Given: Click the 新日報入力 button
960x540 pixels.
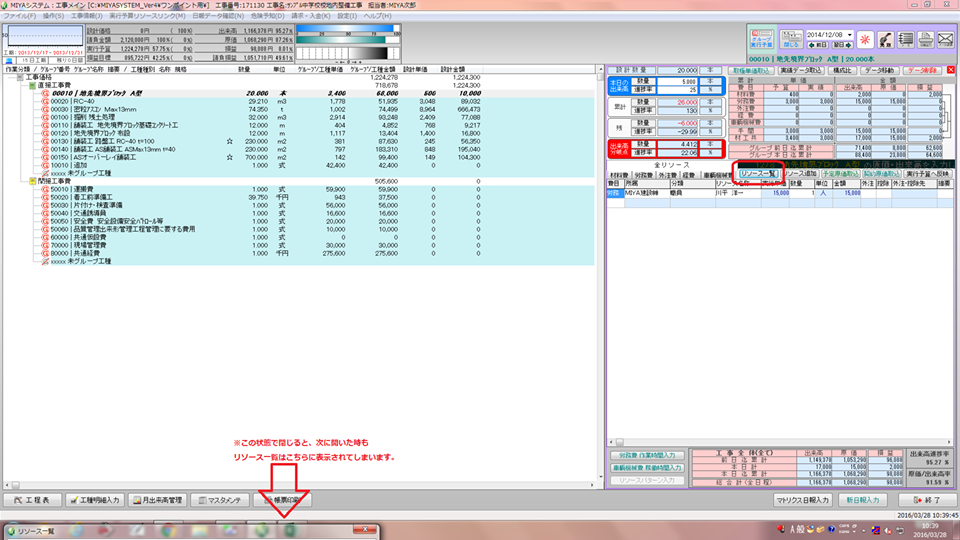Looking at the screenshot, I should [863, 500].
